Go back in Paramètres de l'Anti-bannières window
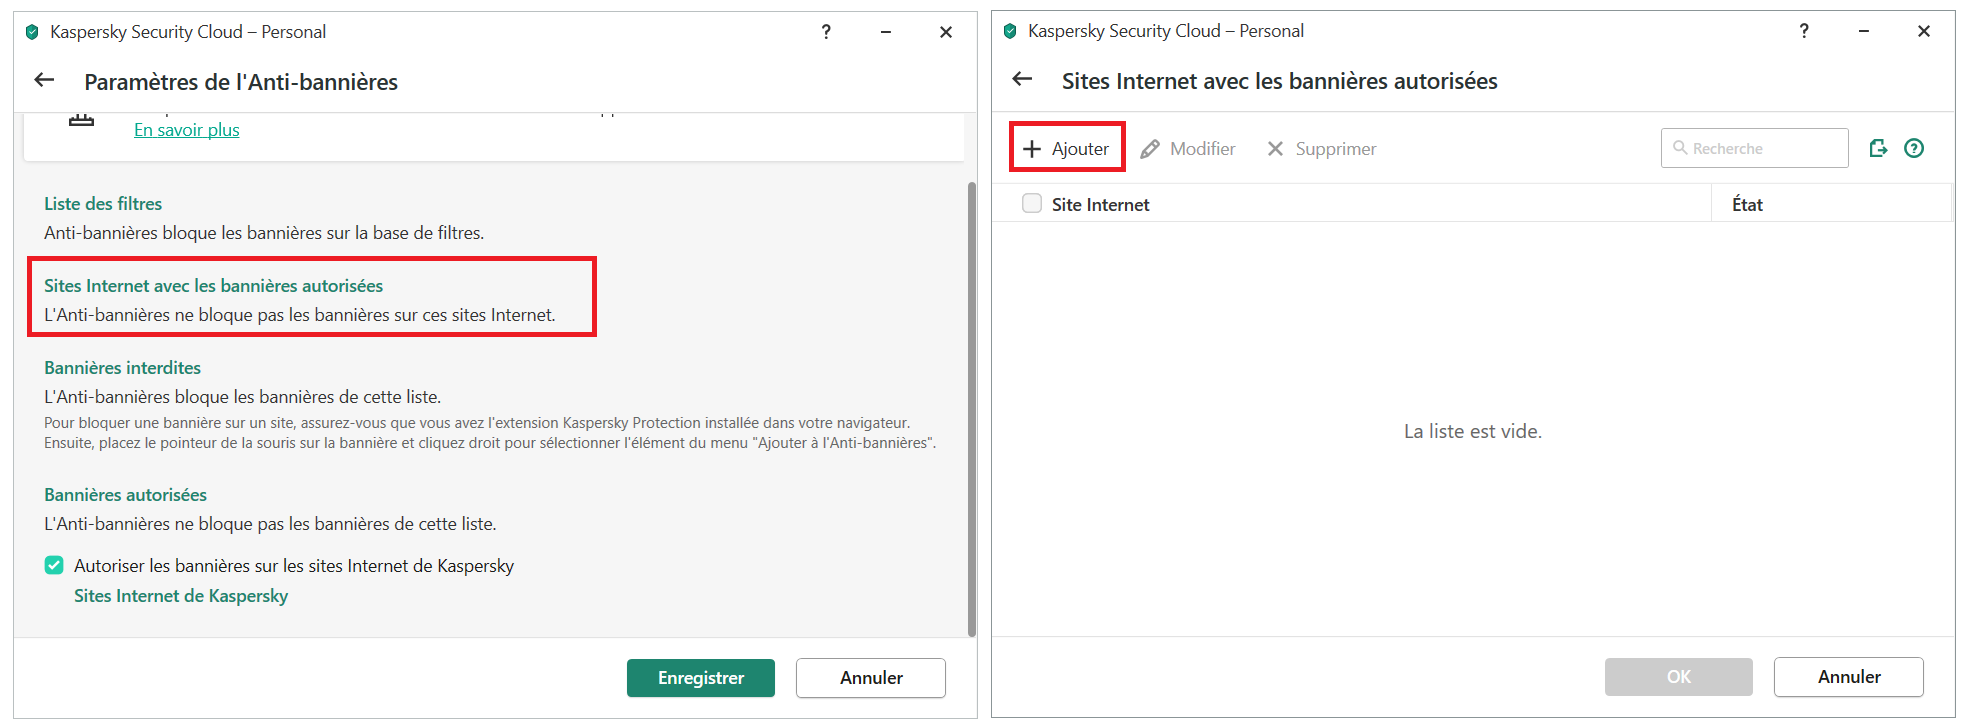Image resolution: width=1964 pixels, height=728 pixels. click(44, 80)
